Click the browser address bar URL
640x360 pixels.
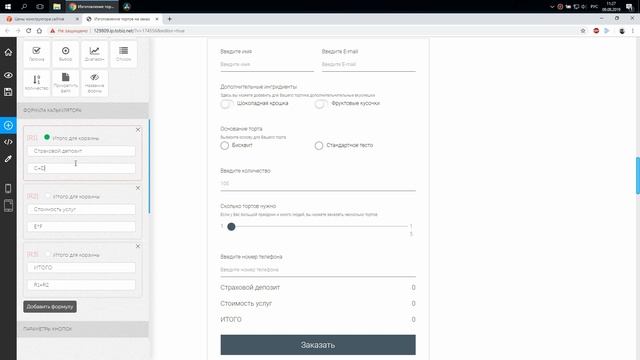coord(139,31)
